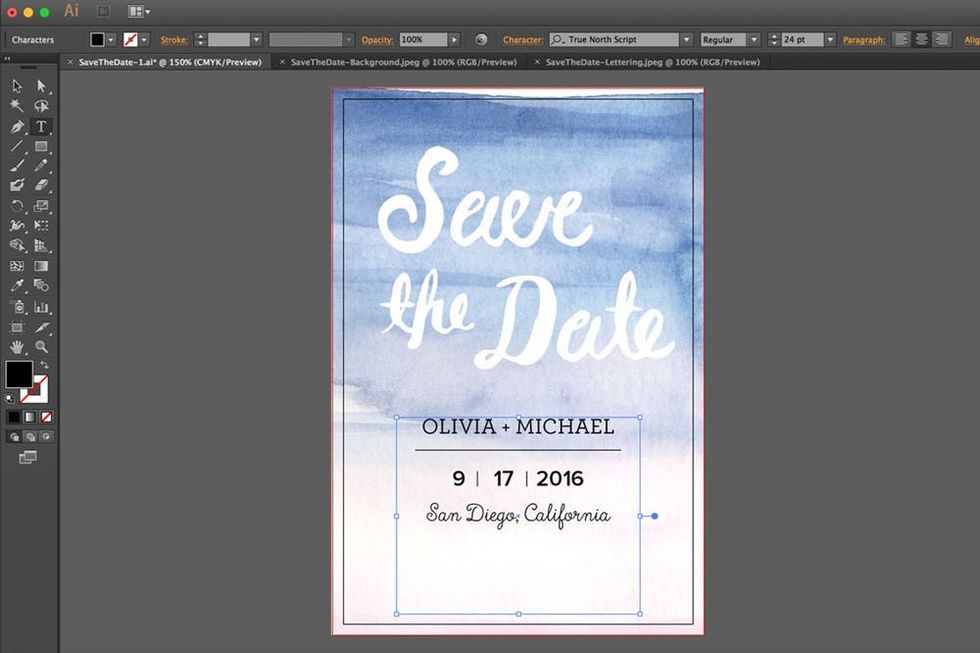980x653 pixels.
Task: Select the Zoom tool
Action: 41,347
